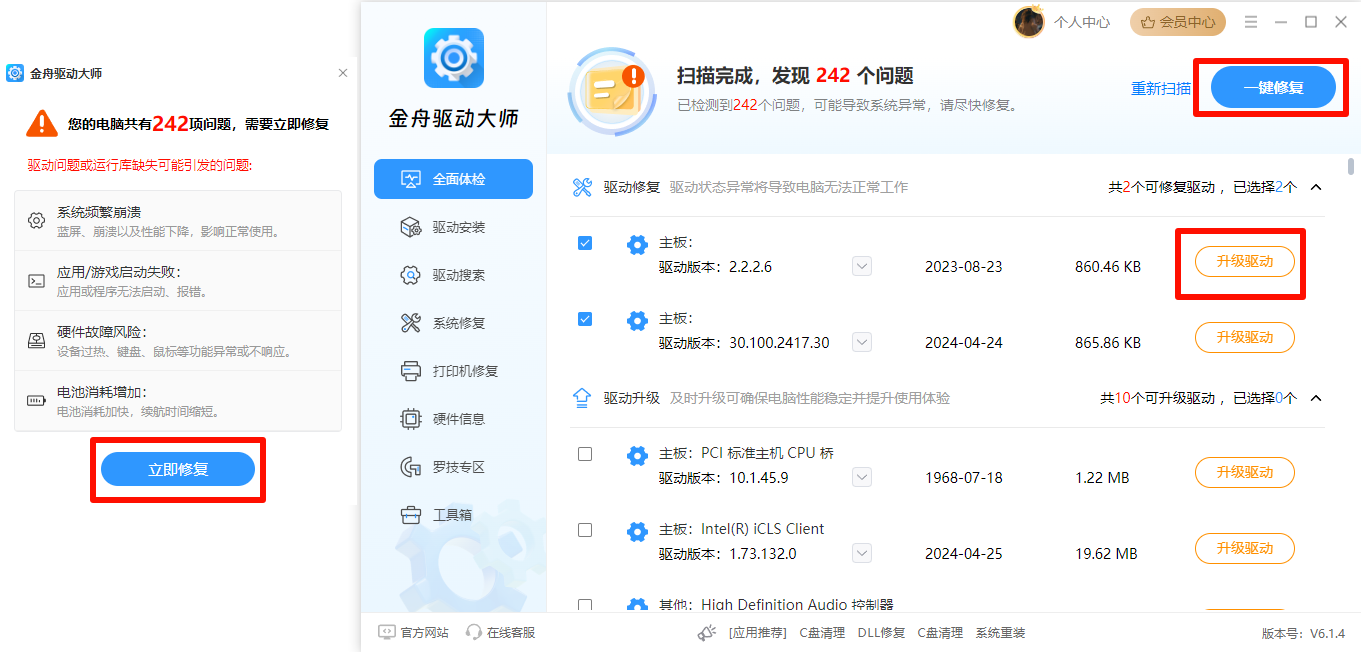Click the monitor icon for 官方网站
The image size is (1361, 652).
(x=386, y=632)
